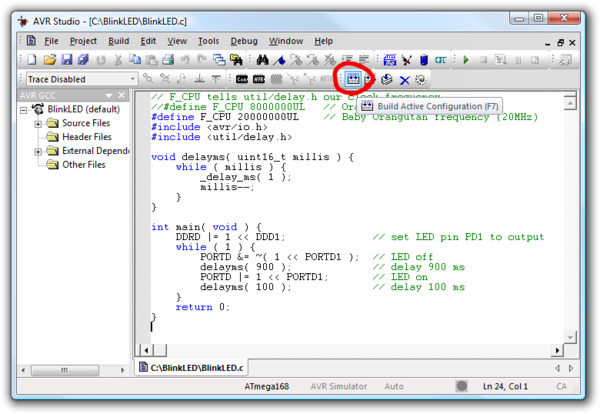Start debugging with the green play icon
The width and height of the screenshot is (600, 414).
point(466,60)
